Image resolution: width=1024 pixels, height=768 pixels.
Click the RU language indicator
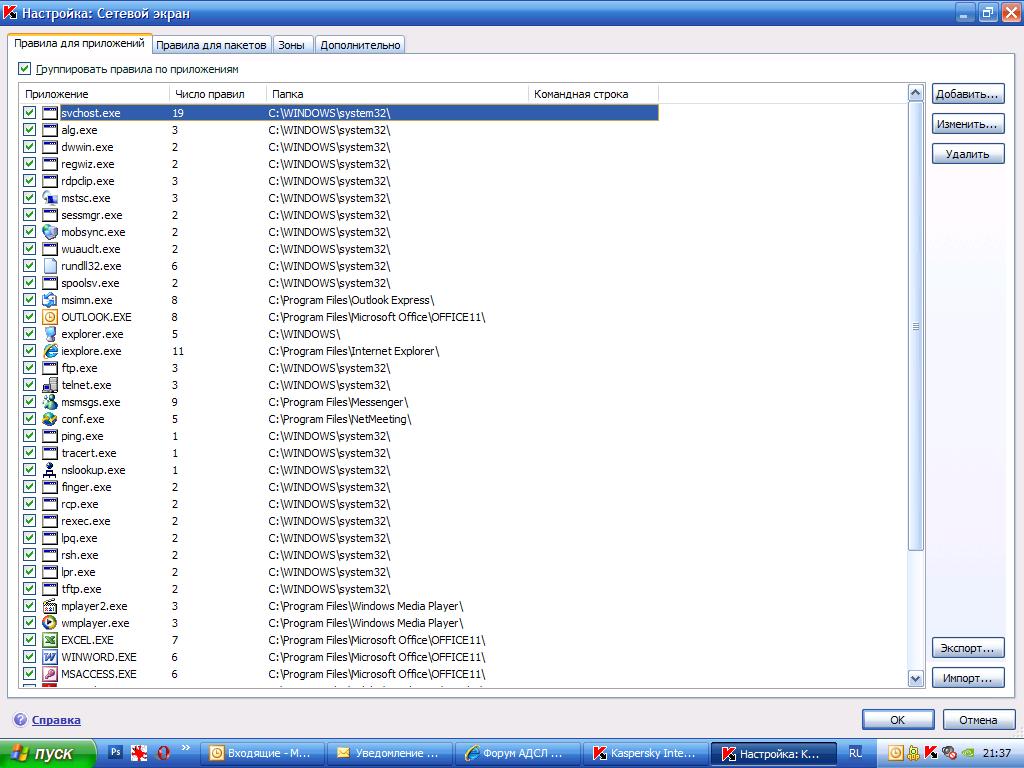point(856,753)
